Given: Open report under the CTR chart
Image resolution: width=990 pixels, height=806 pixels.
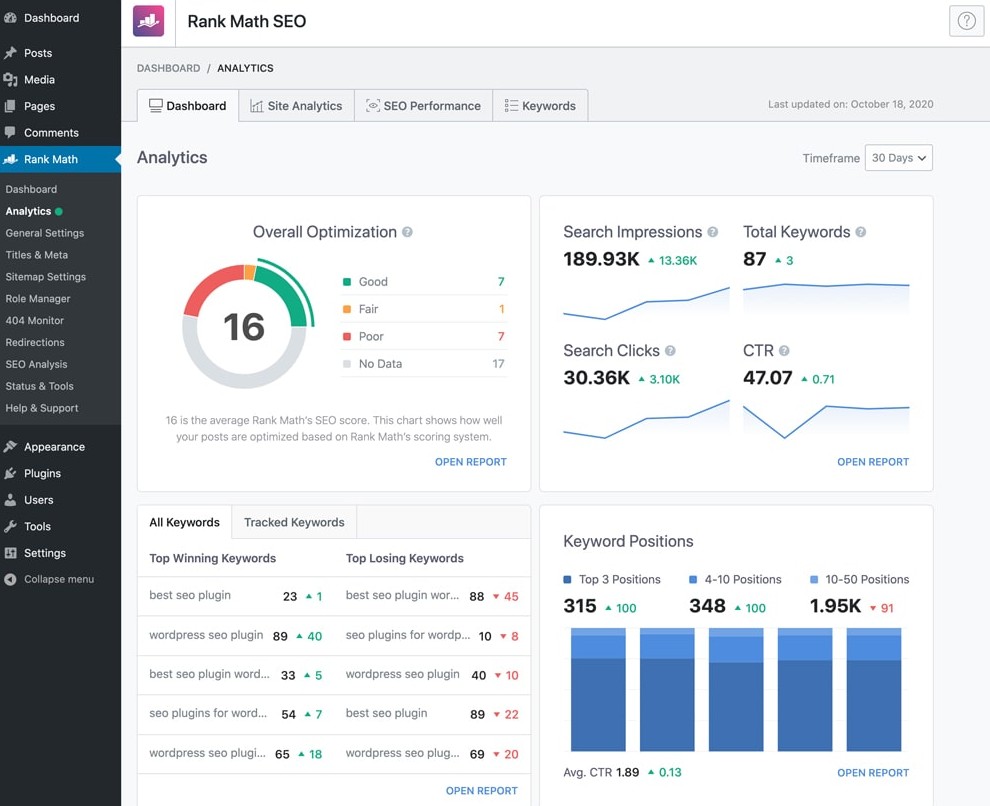Looking at the screenshot, I should pos(873,462).
